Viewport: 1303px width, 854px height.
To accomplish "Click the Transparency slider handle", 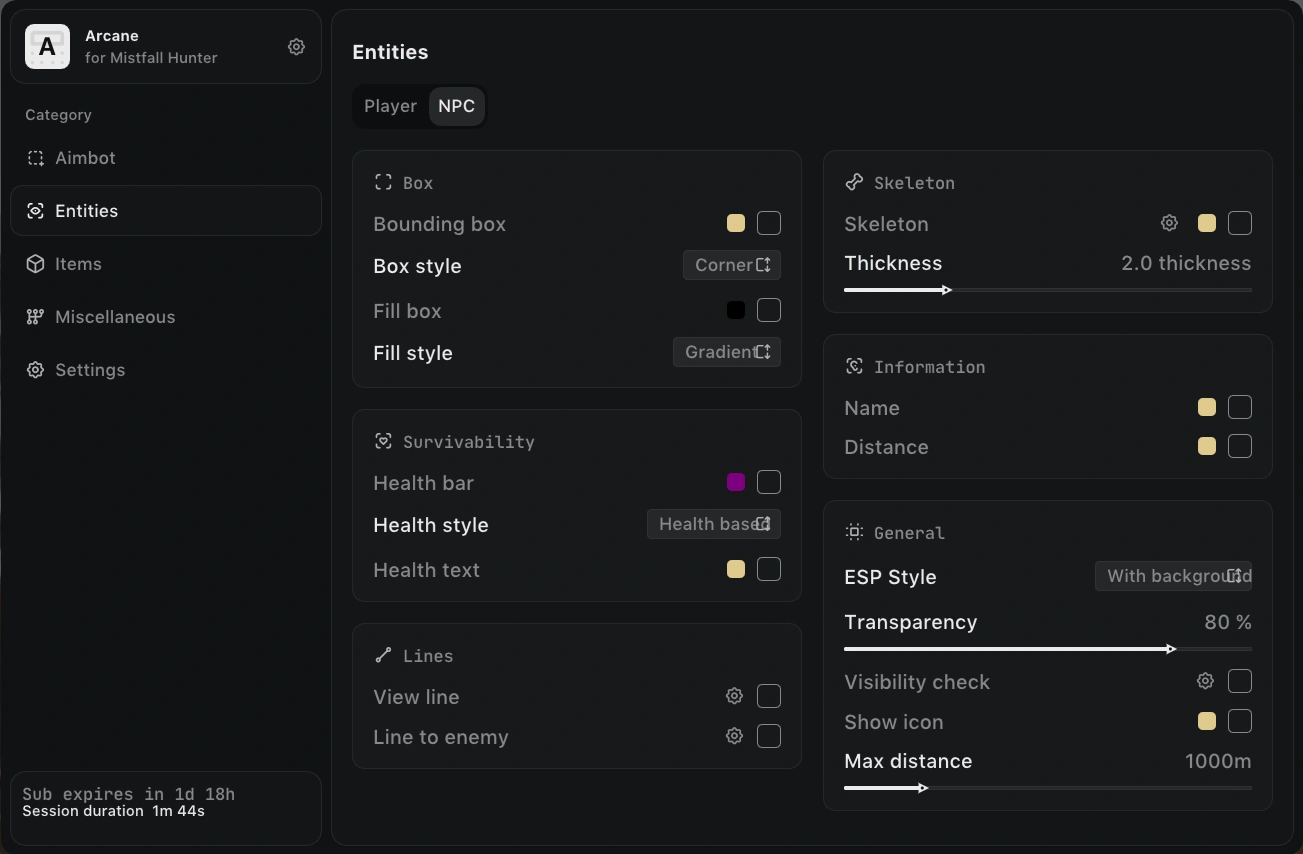I will 1171,649.
